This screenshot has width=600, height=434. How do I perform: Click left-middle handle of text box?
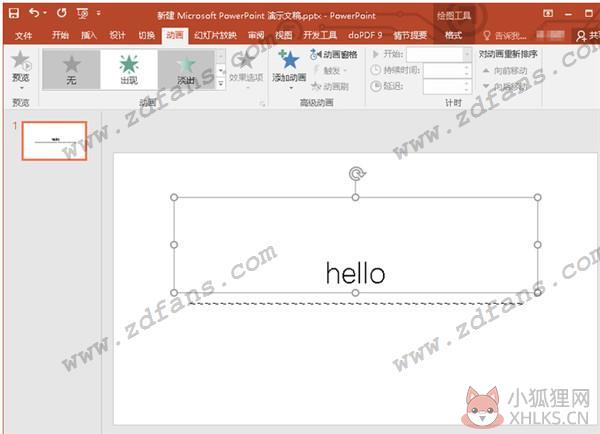pyautogui.click(x=174, y=245)
